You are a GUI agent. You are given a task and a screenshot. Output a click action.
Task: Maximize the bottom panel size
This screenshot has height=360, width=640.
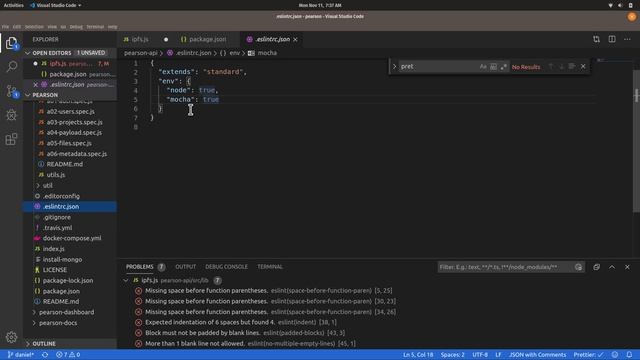click(612, 267)
